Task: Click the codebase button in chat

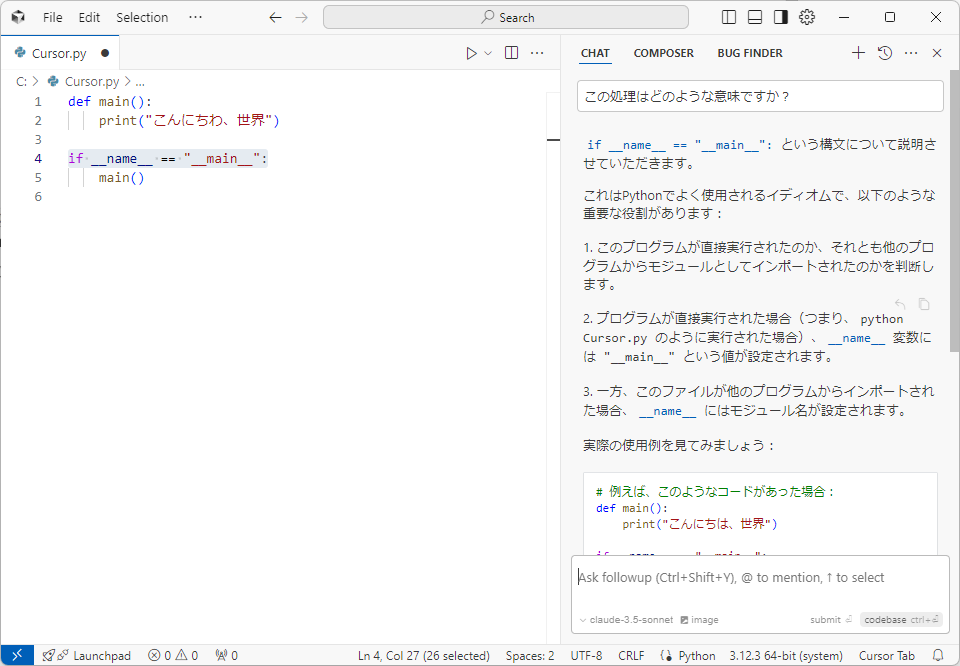Action: pos(901,620)
